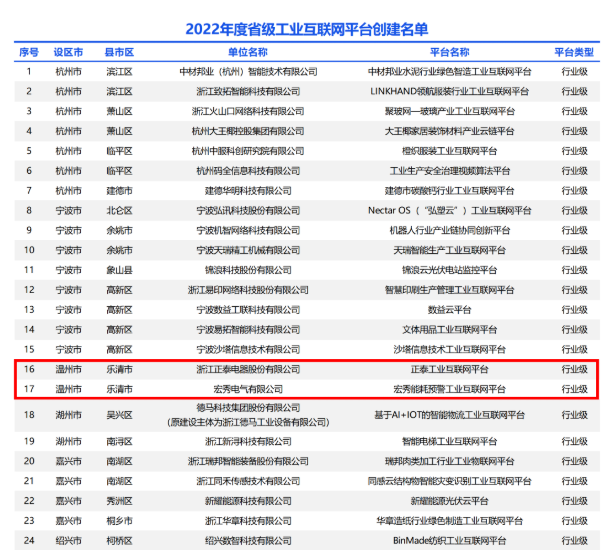Image resolution: width=615 pixels, height=550 pixels.
Task: Click the 平台类型 column header
Action: click(574, 52)
